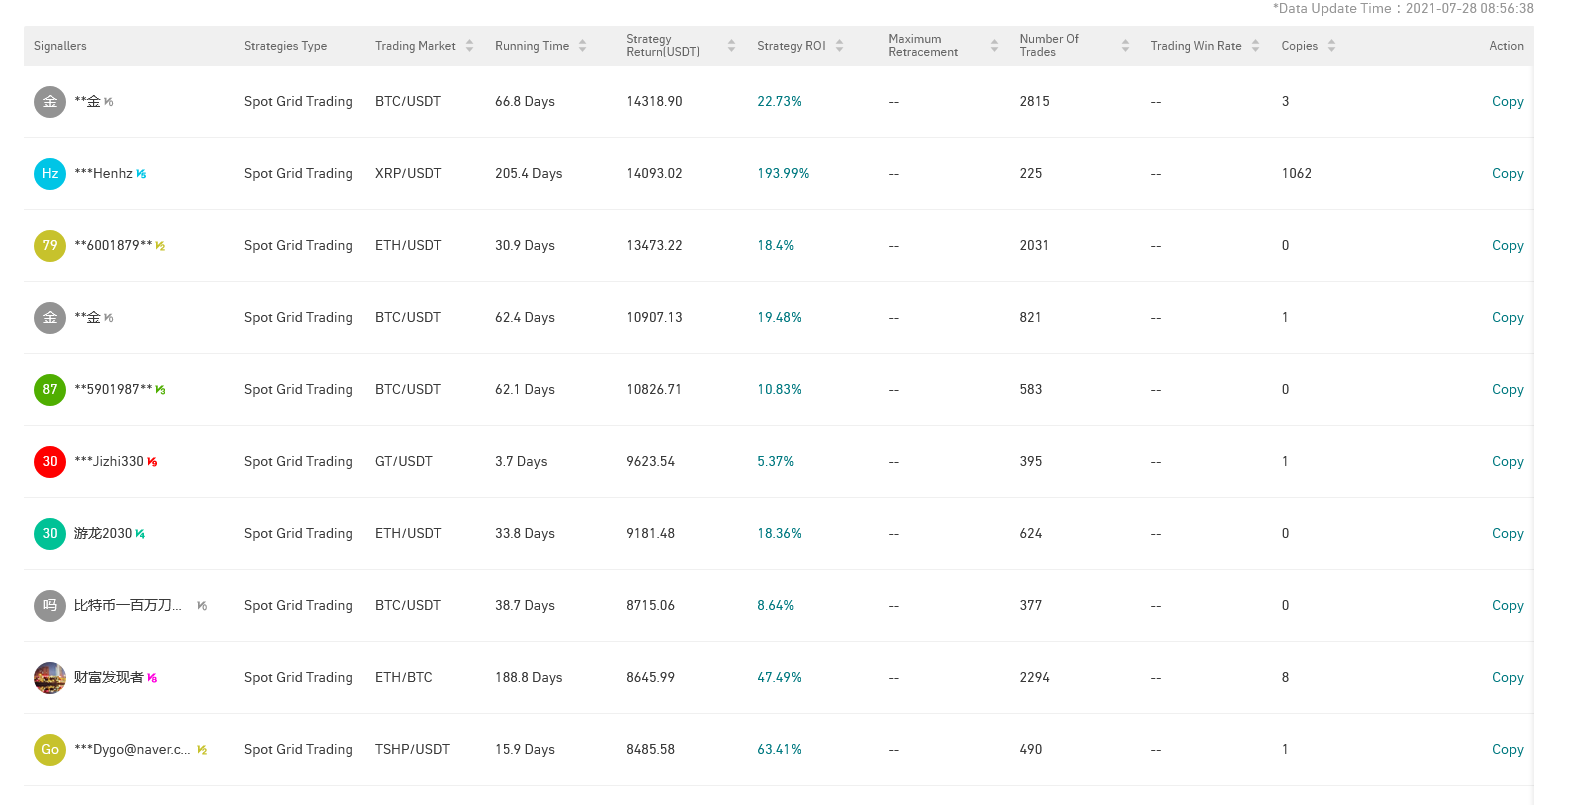This screenshot has height=805, width=1570.
Task: Click the gray 金 avatar in the 10907.13 row
Action: pos(50,318)
